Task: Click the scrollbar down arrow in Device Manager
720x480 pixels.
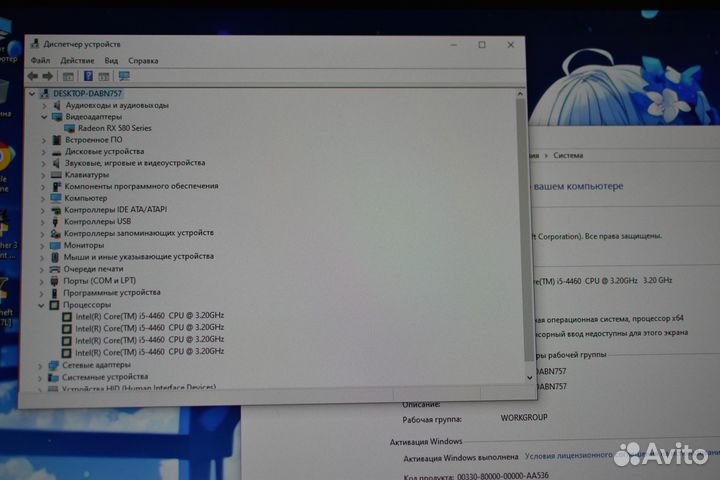Action: point(529,378)
